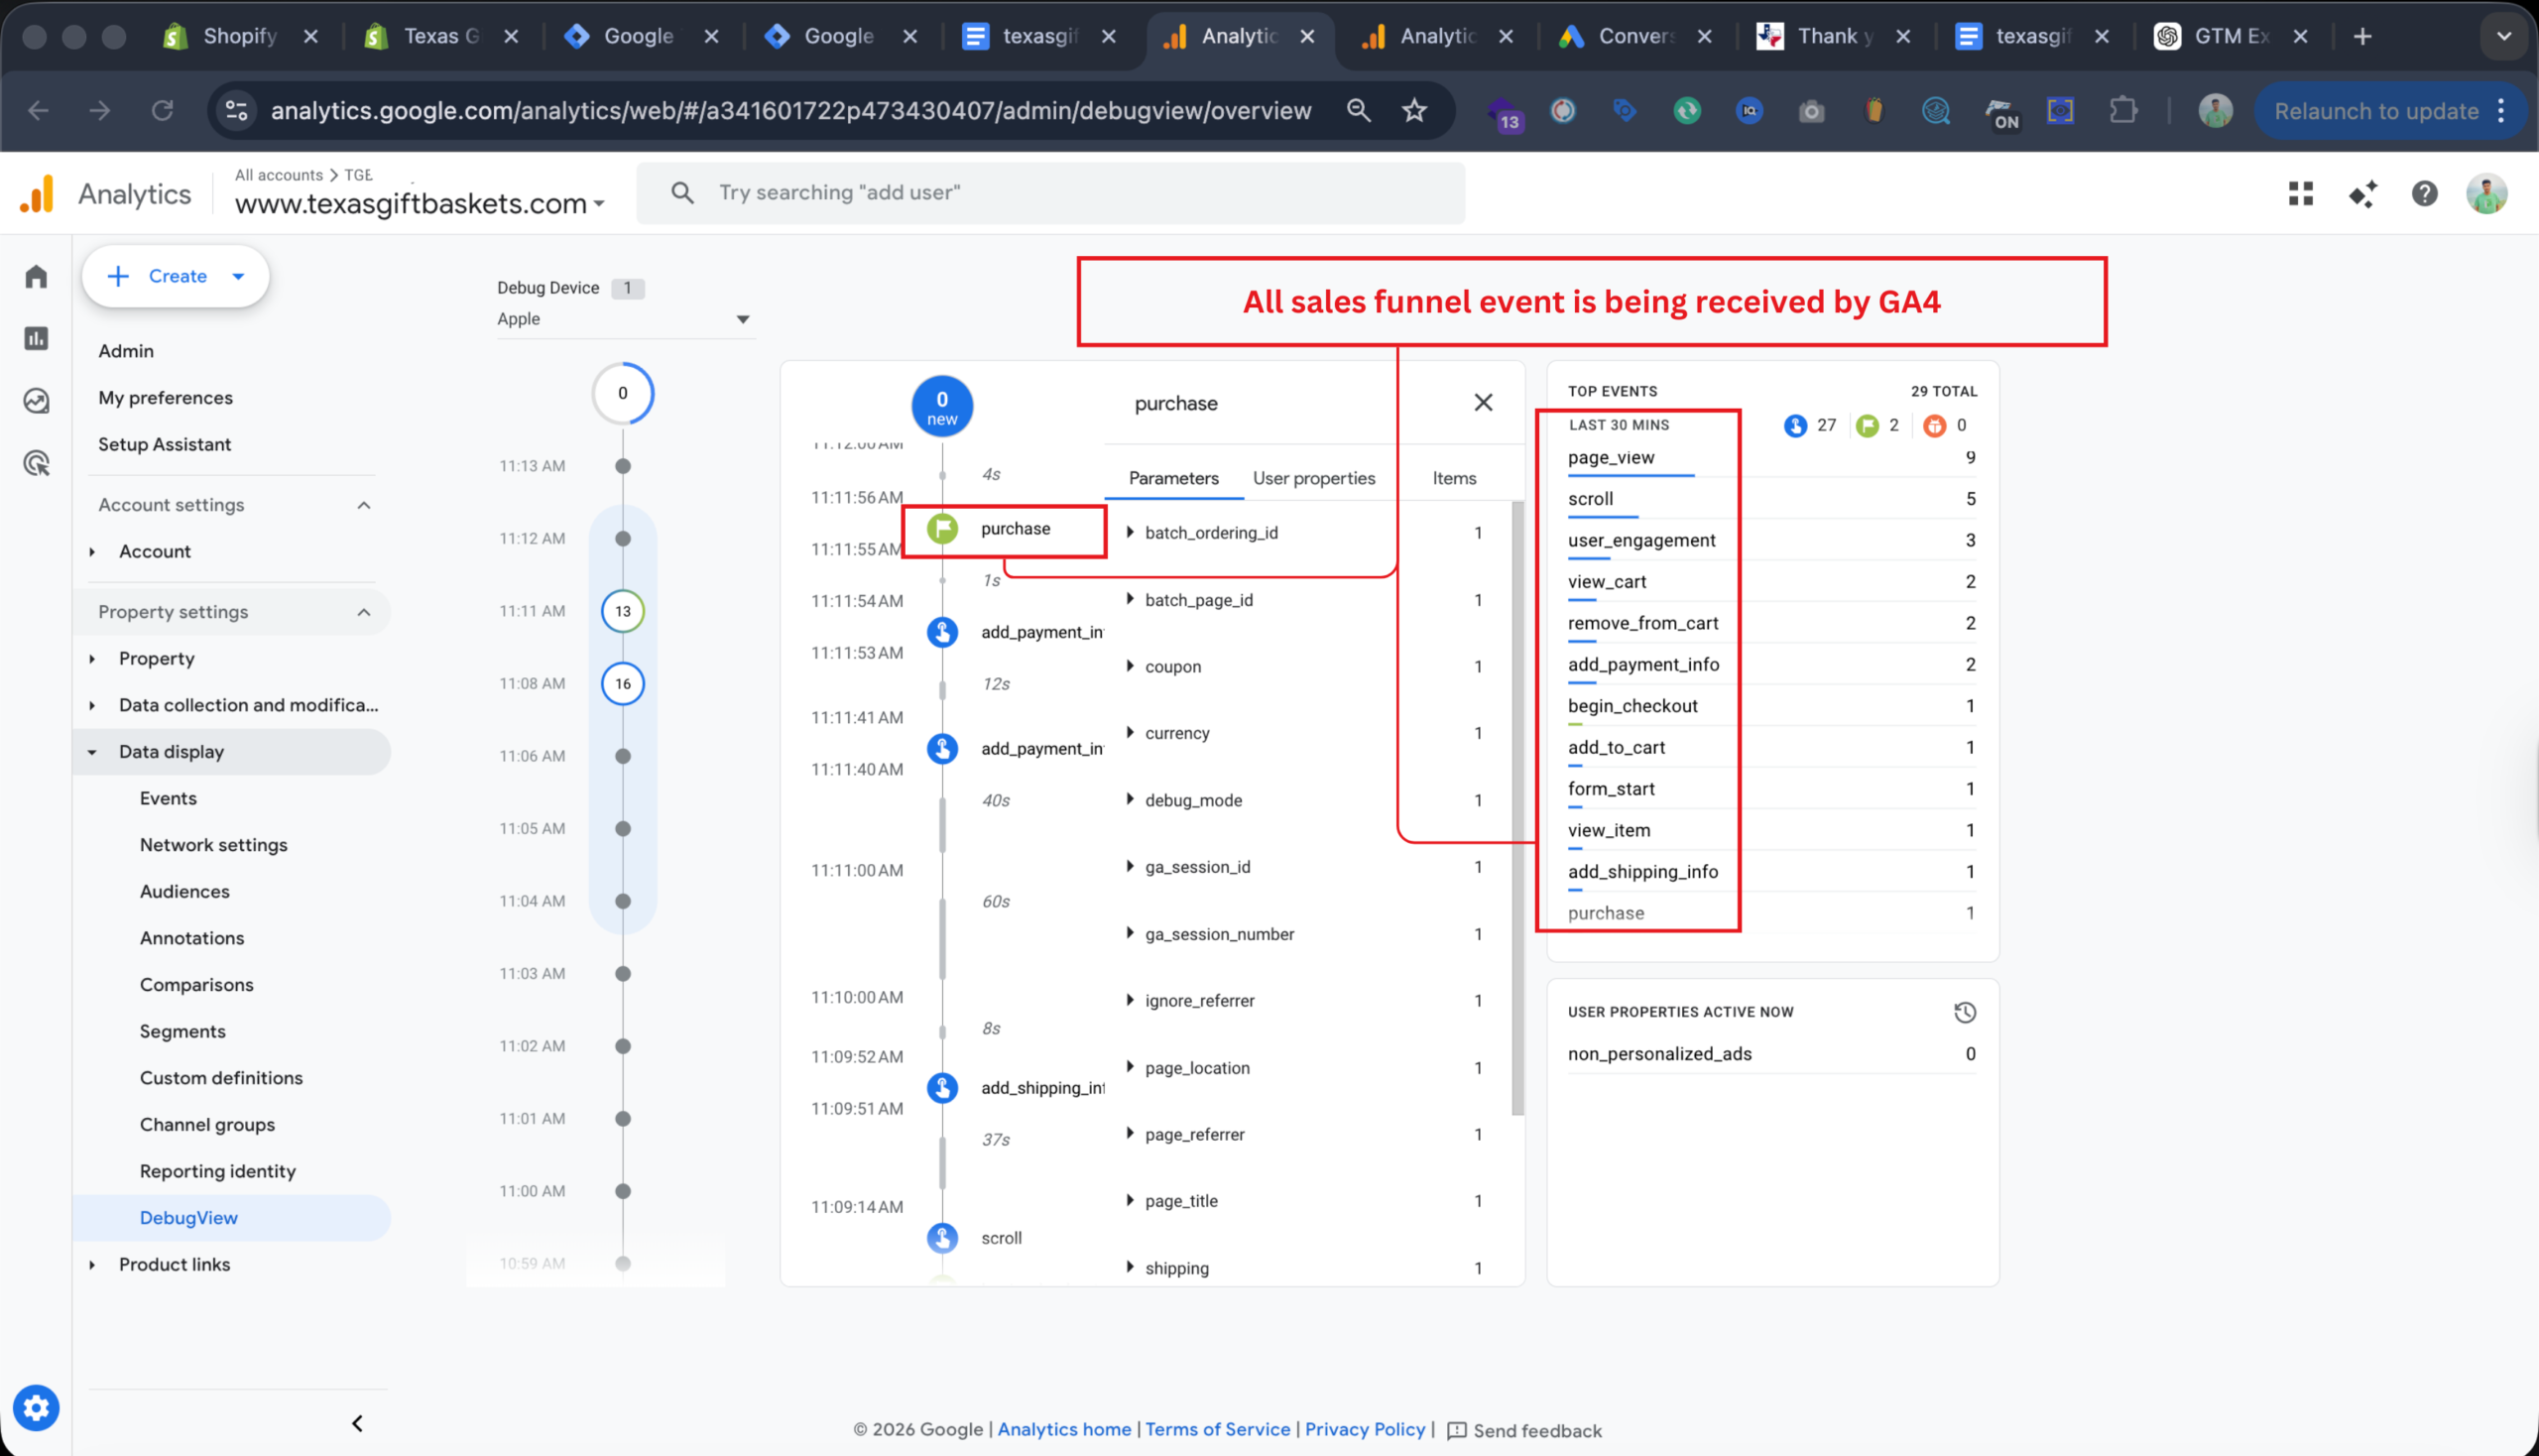
Task: Select the 11:08 AM timeline bubble with 16
Action: click(x=623, y=684)
